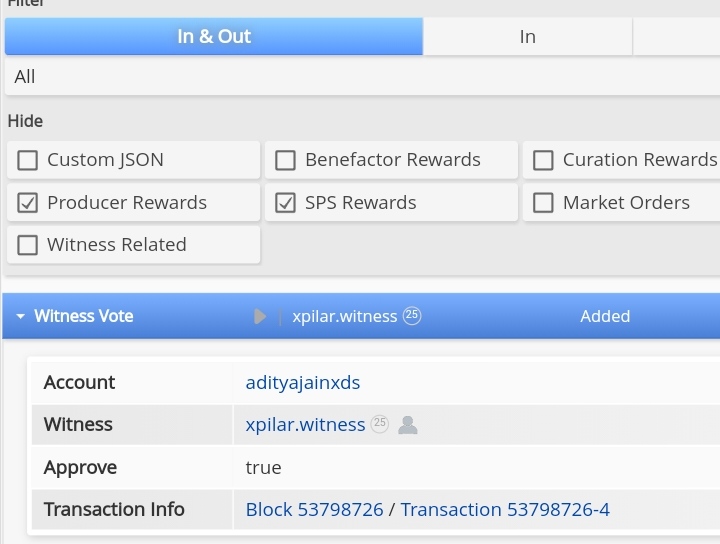720x544 pixels.
Task: Click the 25 reputation badge in the blue header
Action: point(412,316)
